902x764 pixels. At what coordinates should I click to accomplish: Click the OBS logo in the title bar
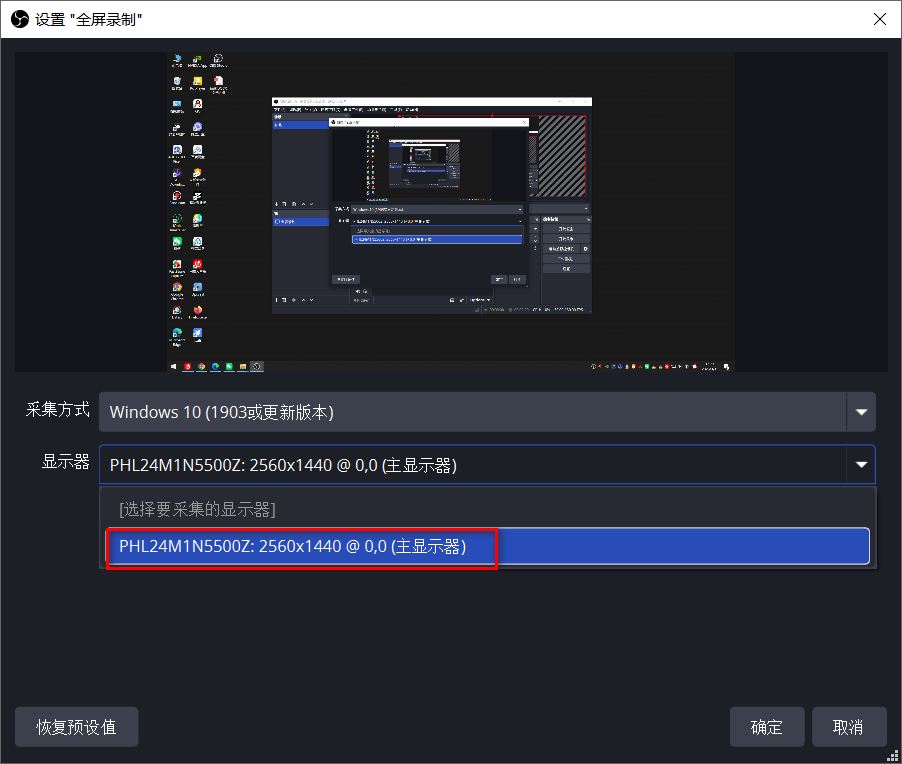click(x=19, y=18)
